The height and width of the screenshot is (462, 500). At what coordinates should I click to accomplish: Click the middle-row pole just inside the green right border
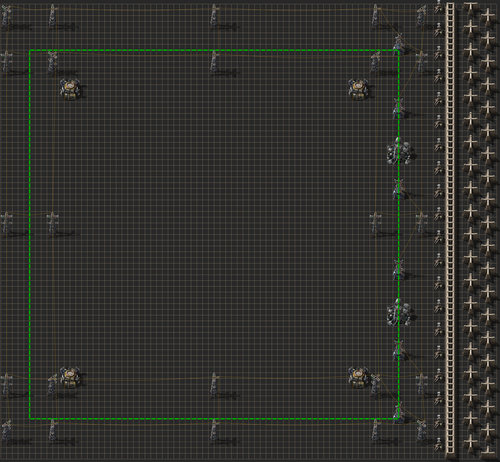[375, 224]
